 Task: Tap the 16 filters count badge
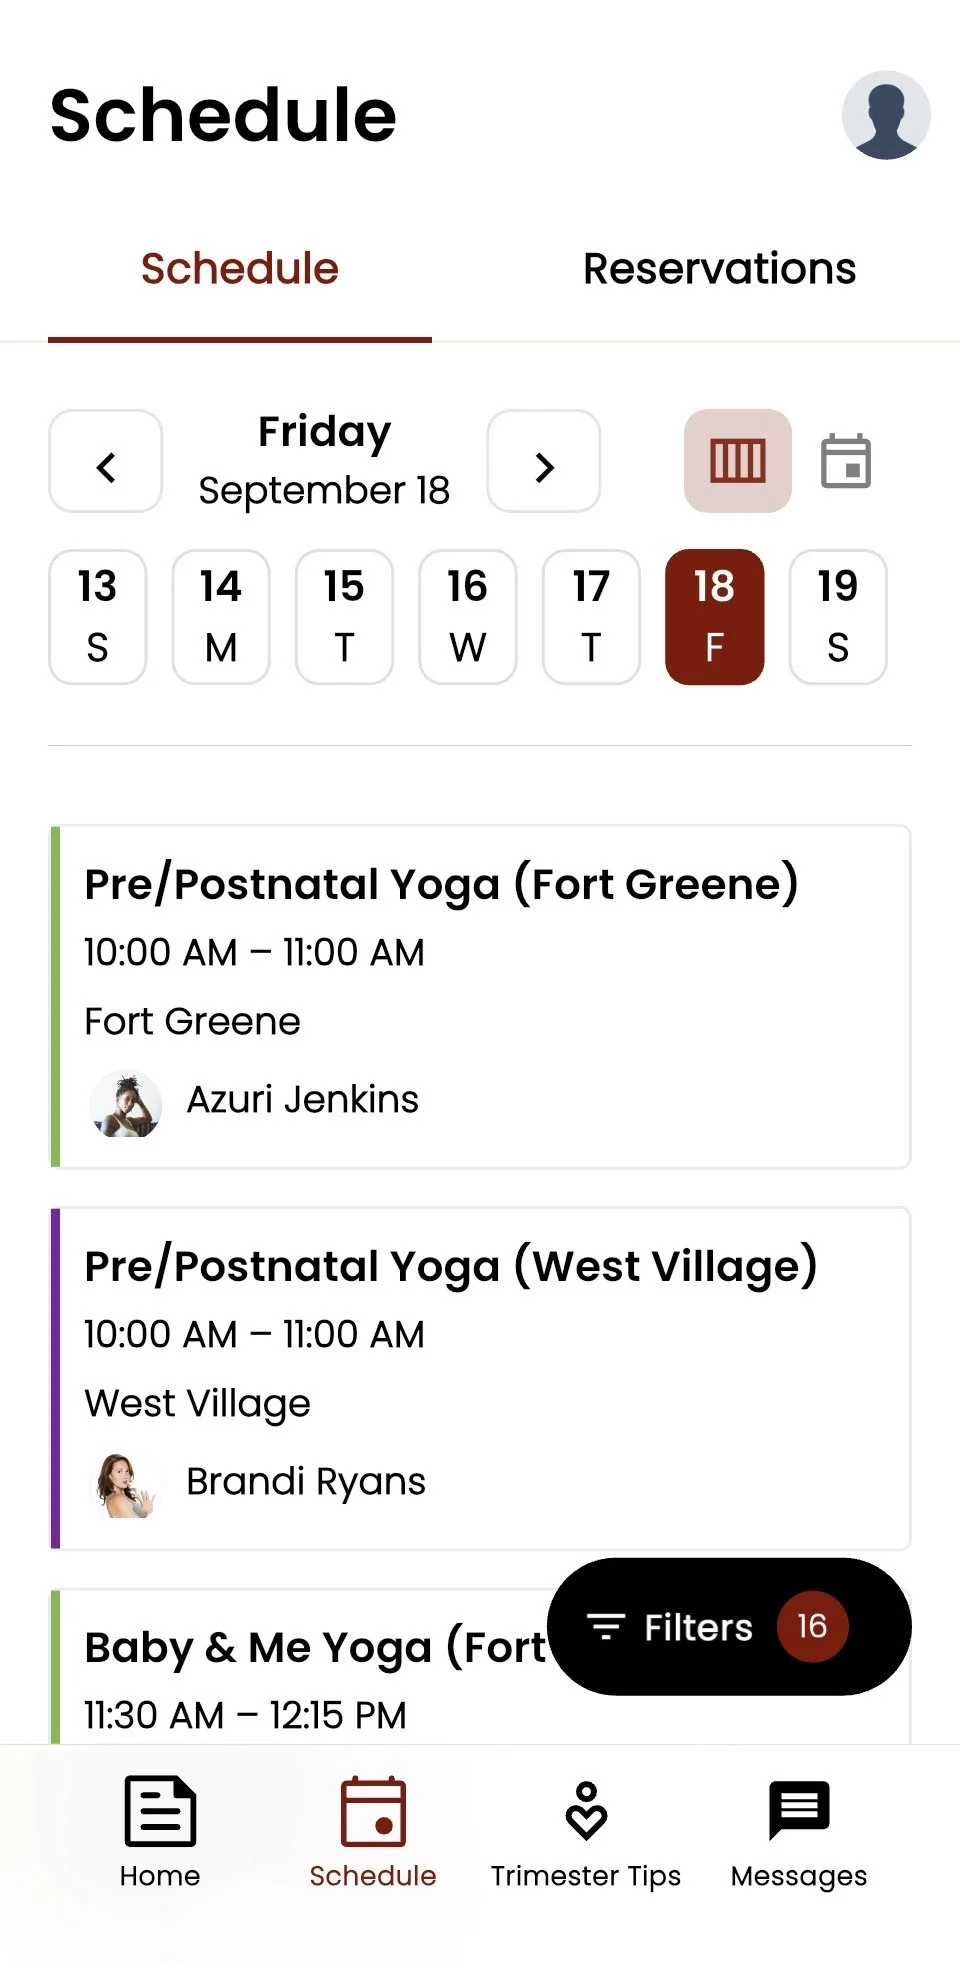coord(812,1626)
